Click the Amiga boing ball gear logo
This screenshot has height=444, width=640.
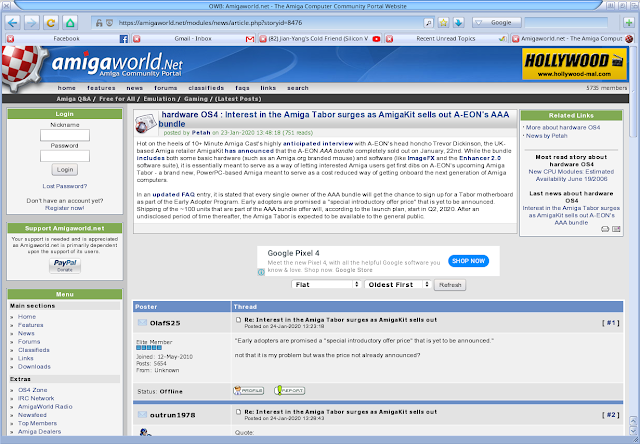pyautogui.click(x=22, y=67)
